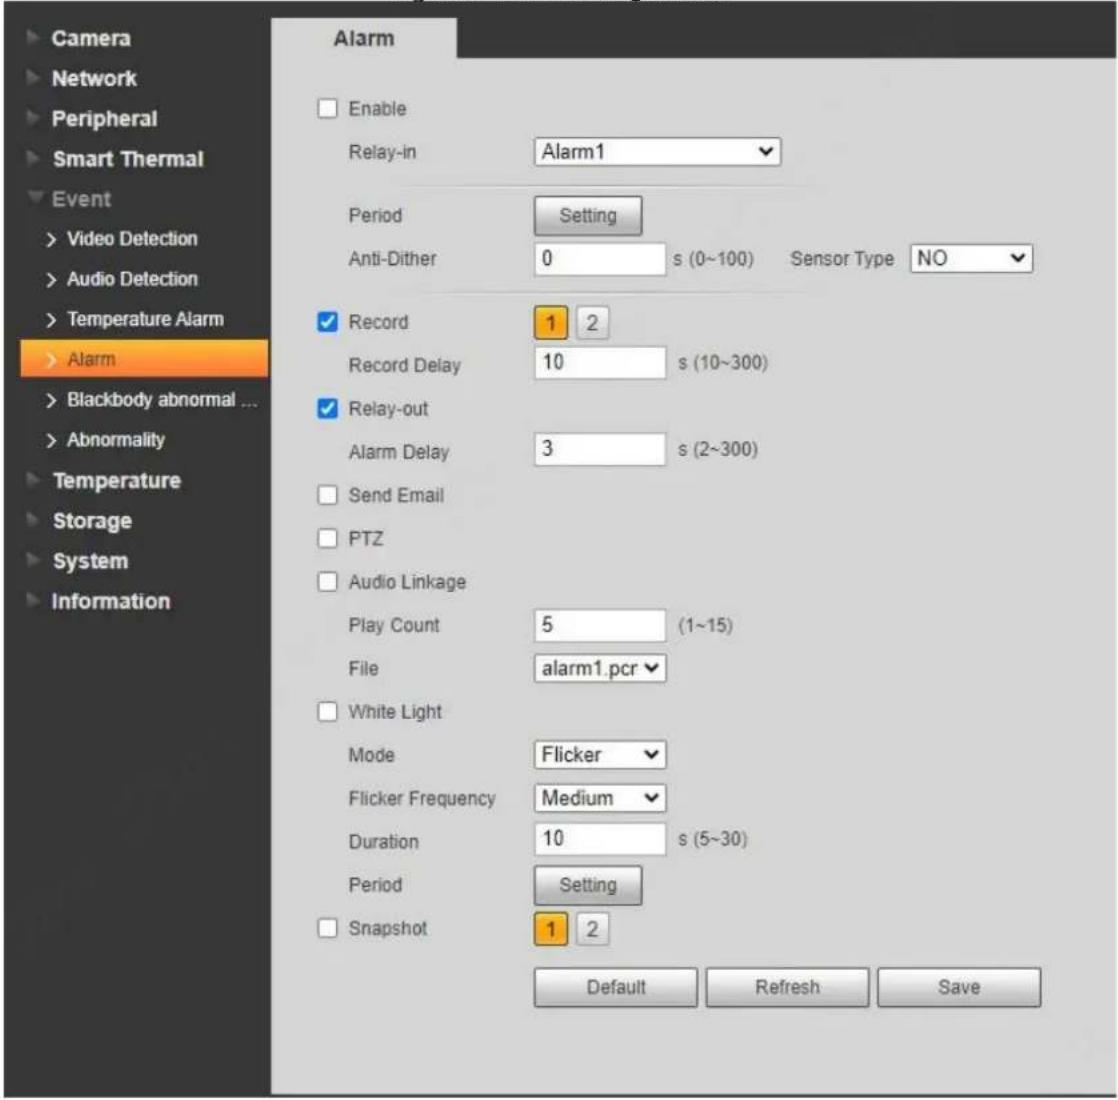Enable the PTZ checkbox

tap(327, 538)
